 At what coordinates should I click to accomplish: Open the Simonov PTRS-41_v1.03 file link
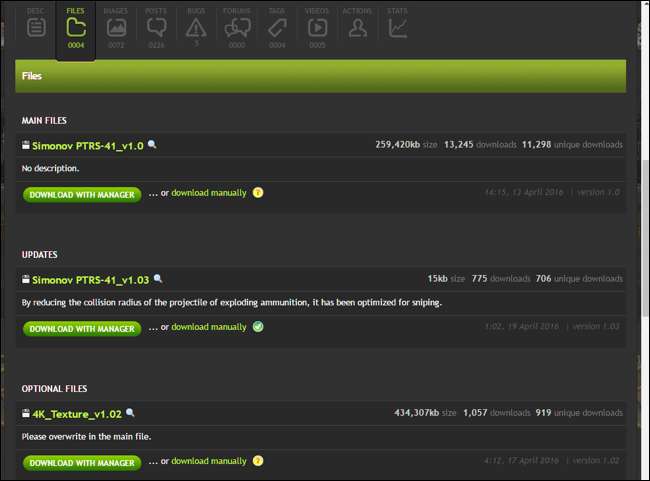90,280
